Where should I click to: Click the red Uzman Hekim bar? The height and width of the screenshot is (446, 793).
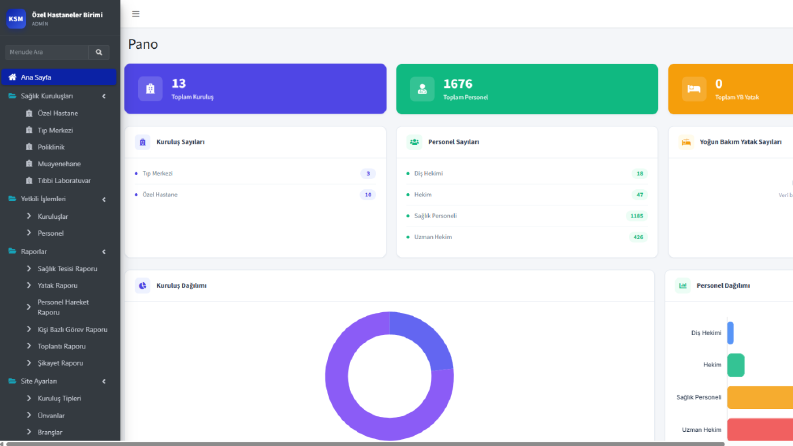pos(760,430)
